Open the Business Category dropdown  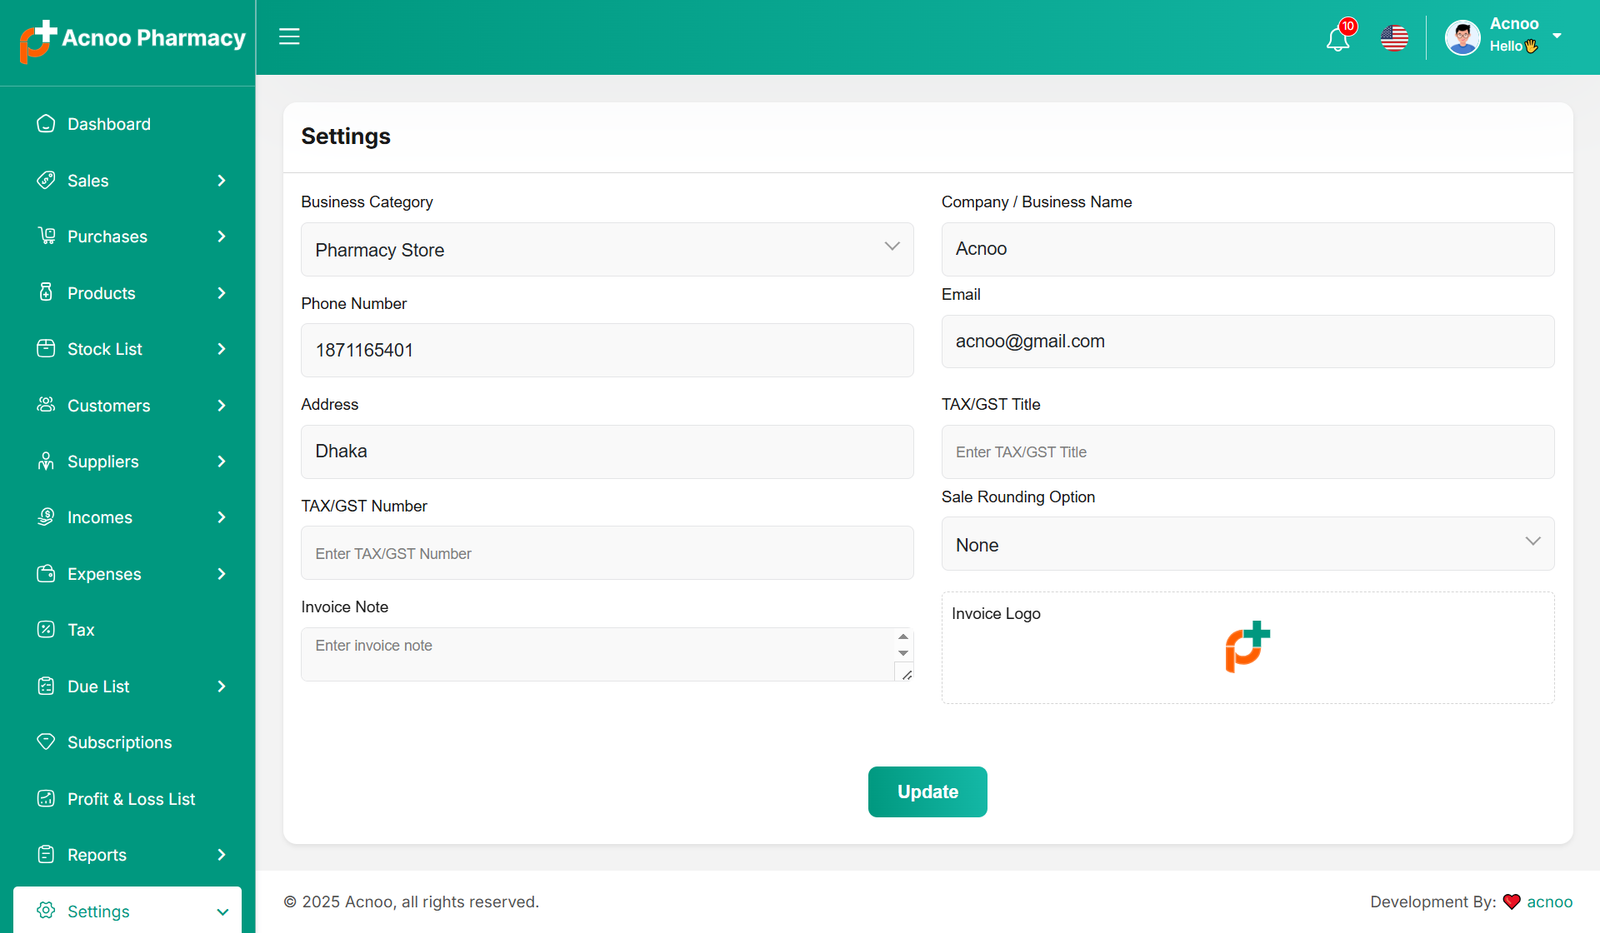[x=607, y=250]
